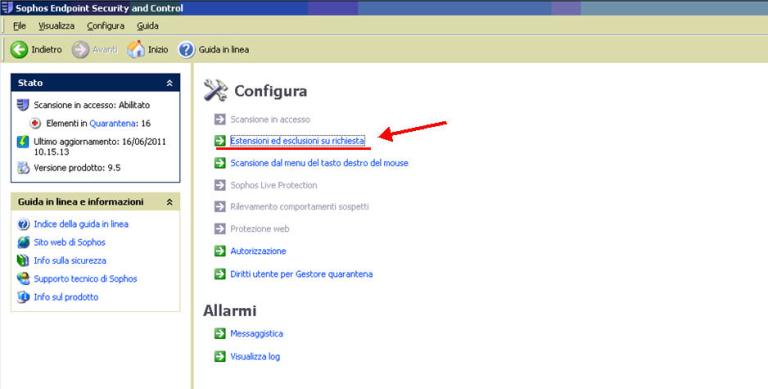Image resolution: width=768 pixels, height=389 pixels.
Task: Click grey arrow icon beside Sophos Live Protection
Action: tap(220, 185)
